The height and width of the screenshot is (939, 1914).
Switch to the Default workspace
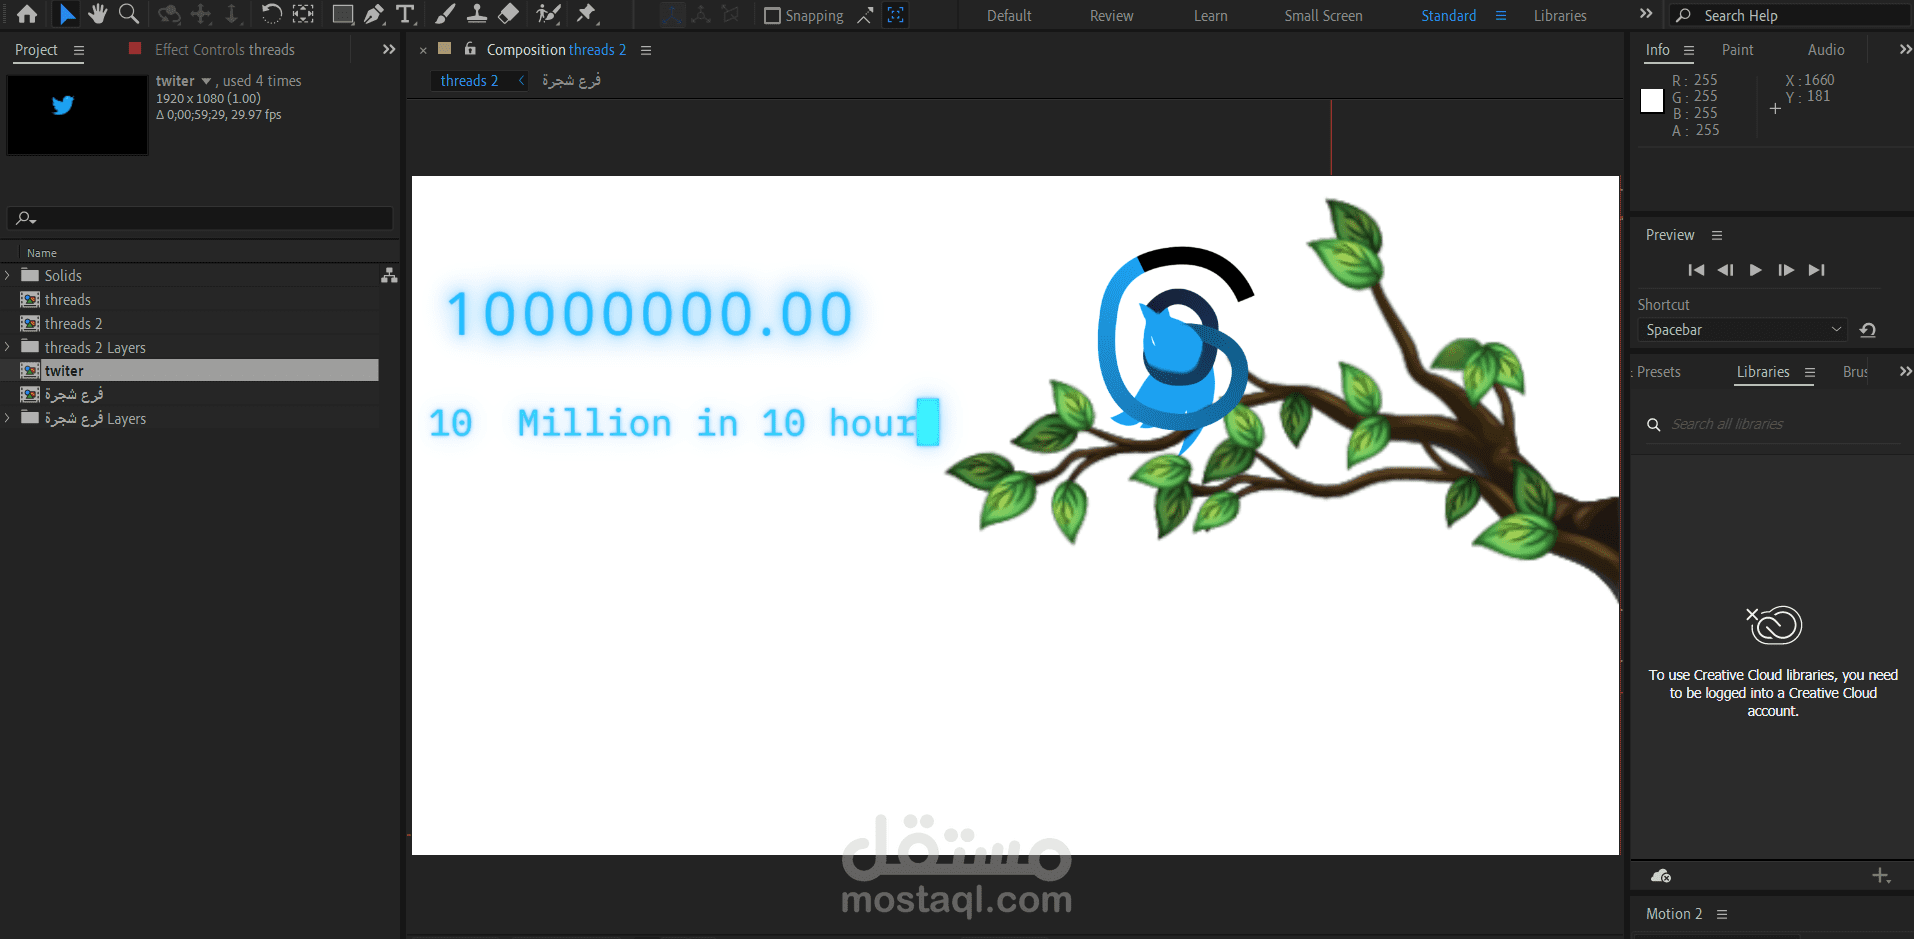1009,16
